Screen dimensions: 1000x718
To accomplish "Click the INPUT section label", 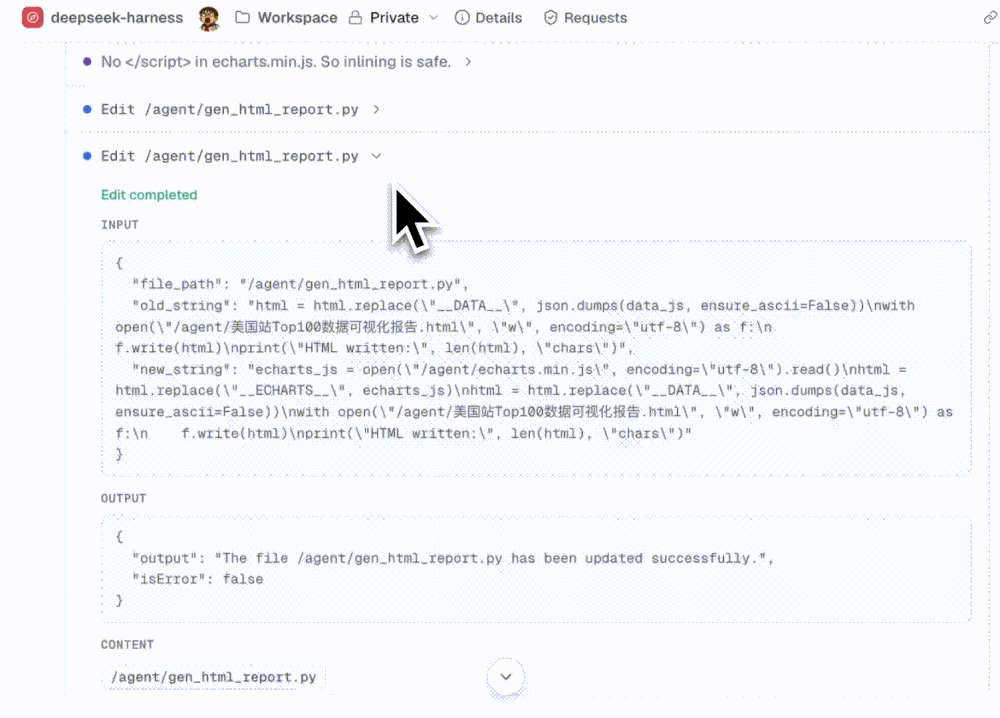I will tap(120, 224).
